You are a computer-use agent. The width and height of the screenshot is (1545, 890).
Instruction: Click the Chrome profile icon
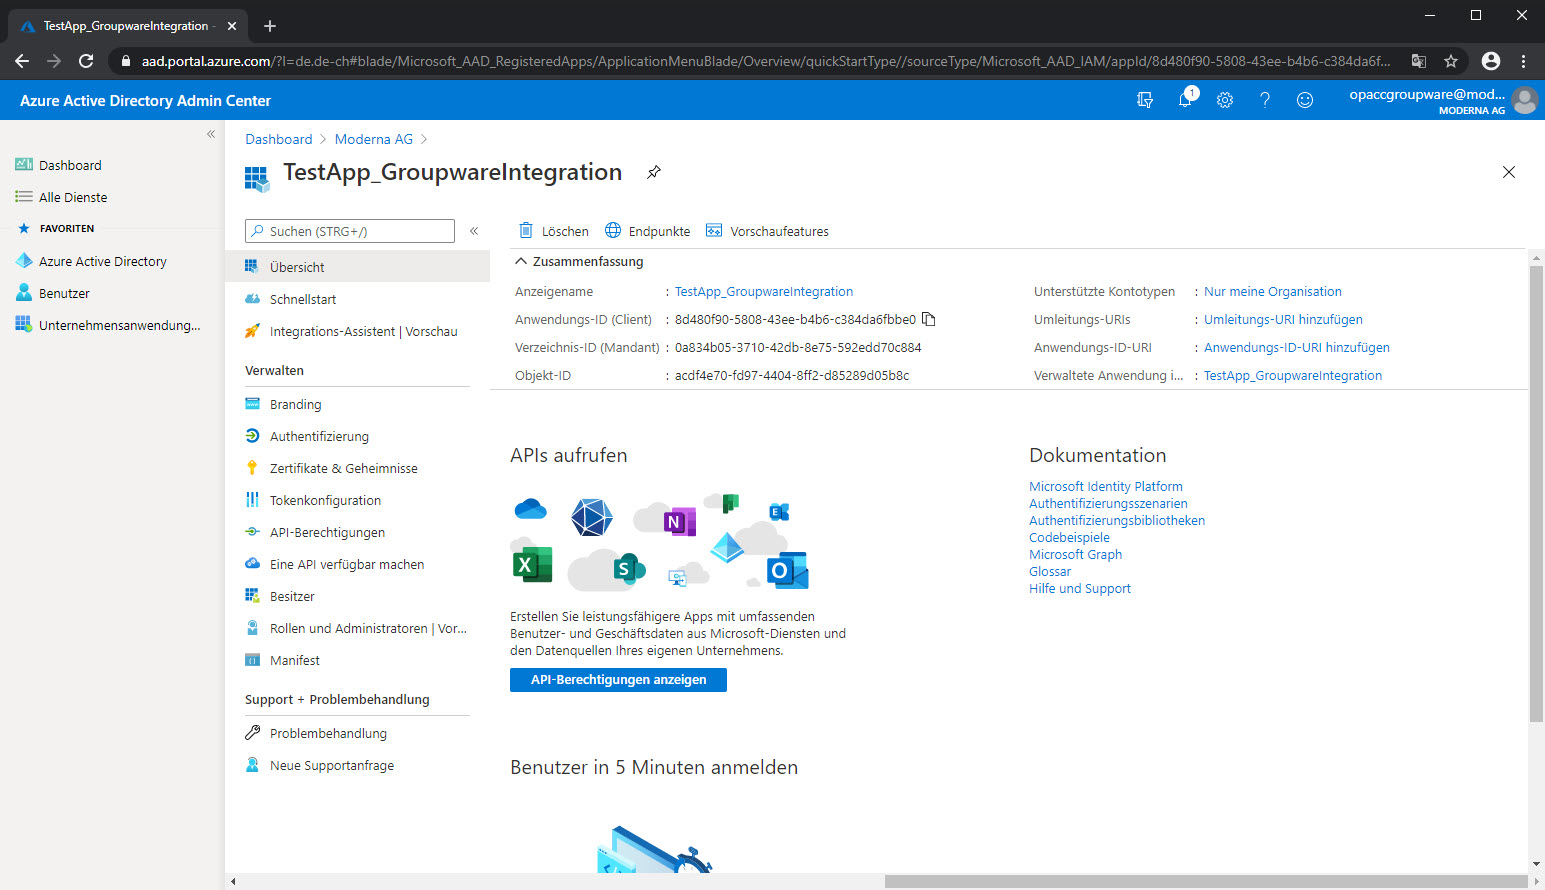[x=1491, y=61]
